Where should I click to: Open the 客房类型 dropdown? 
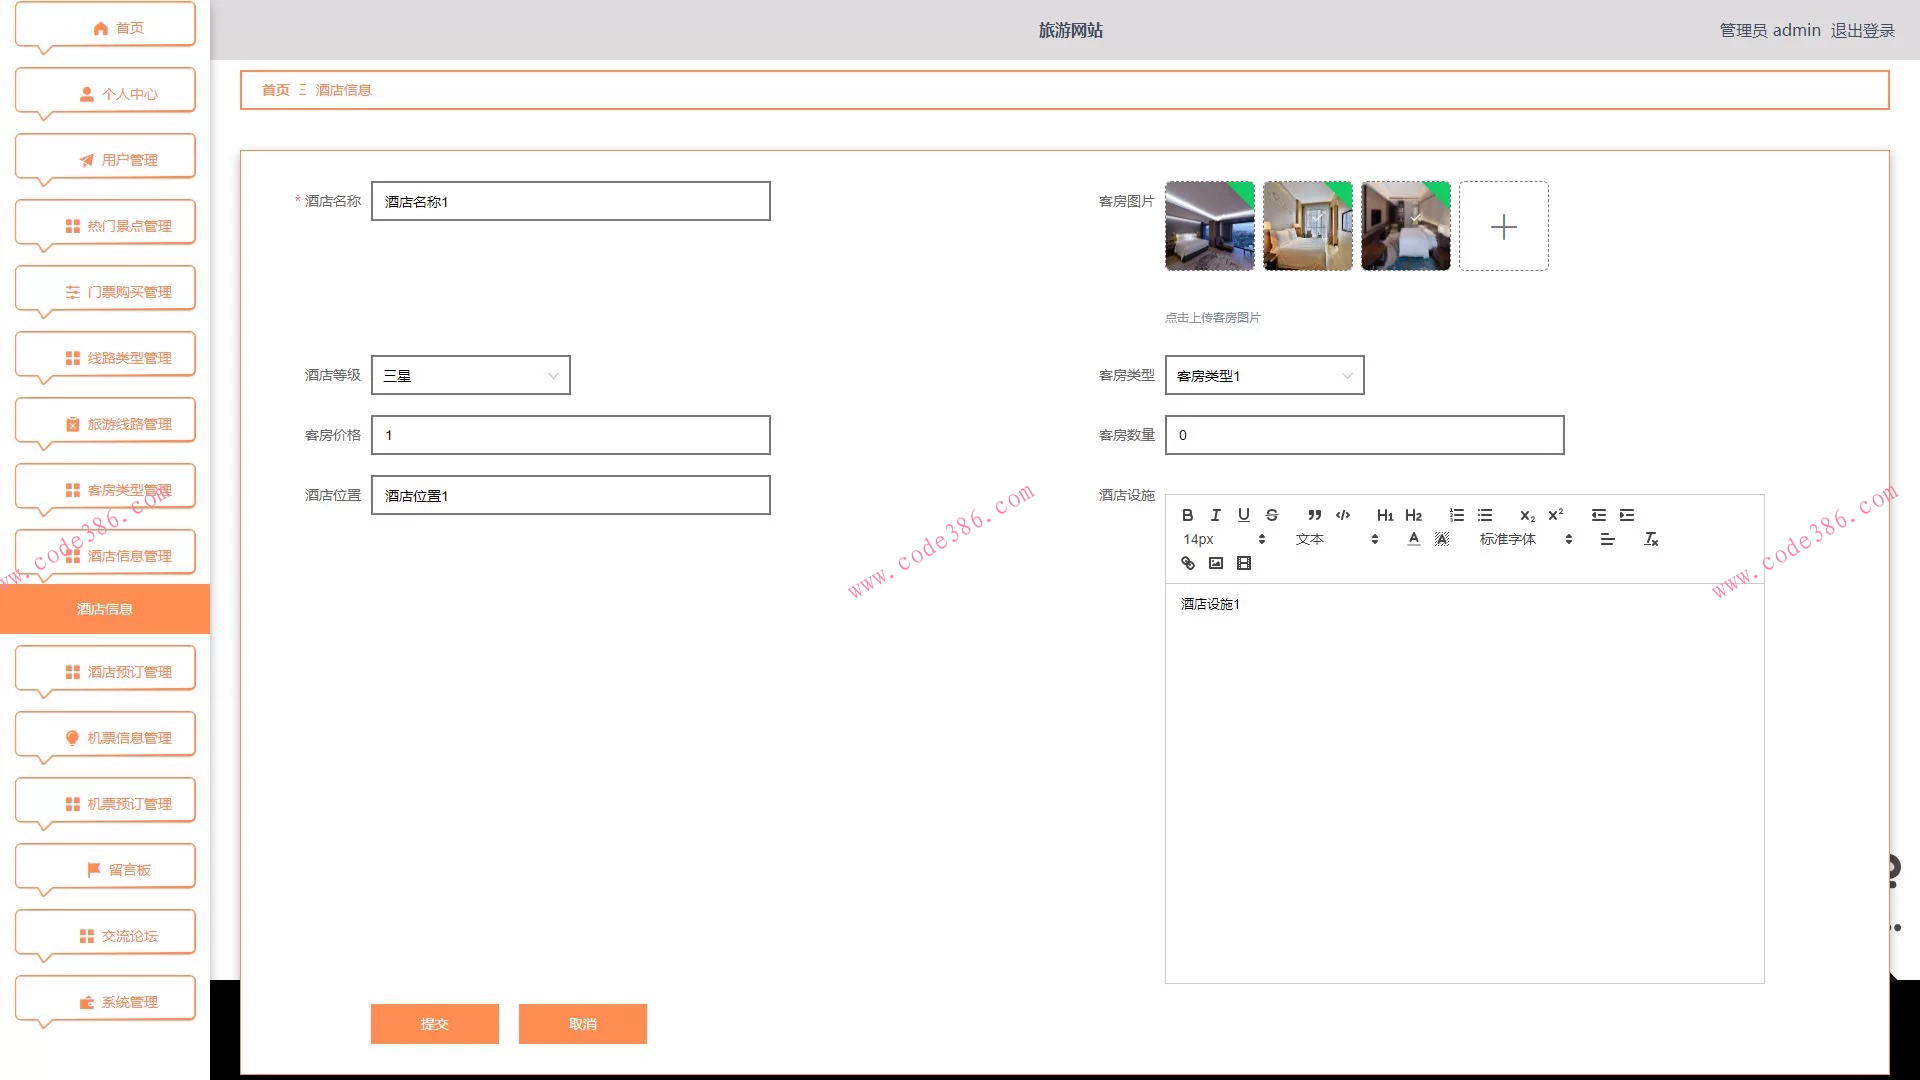coord(1264,375)
